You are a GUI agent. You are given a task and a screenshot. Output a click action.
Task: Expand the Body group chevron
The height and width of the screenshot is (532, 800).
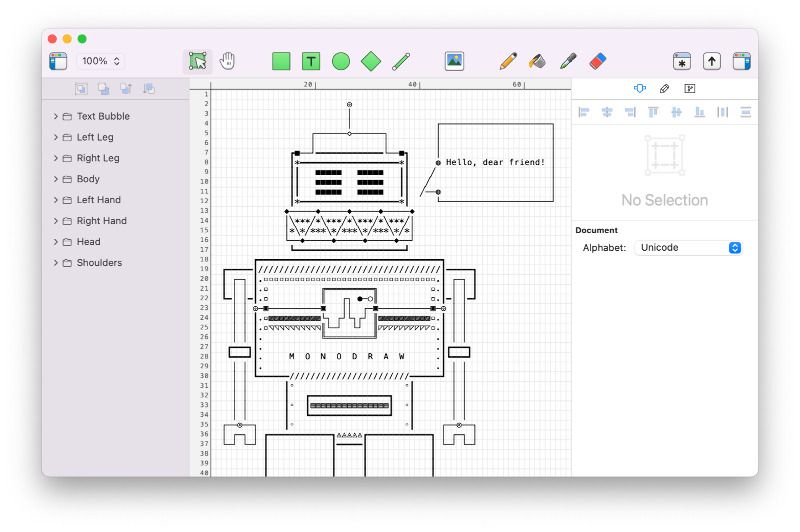pyautogui.click(x=56, y=179)
